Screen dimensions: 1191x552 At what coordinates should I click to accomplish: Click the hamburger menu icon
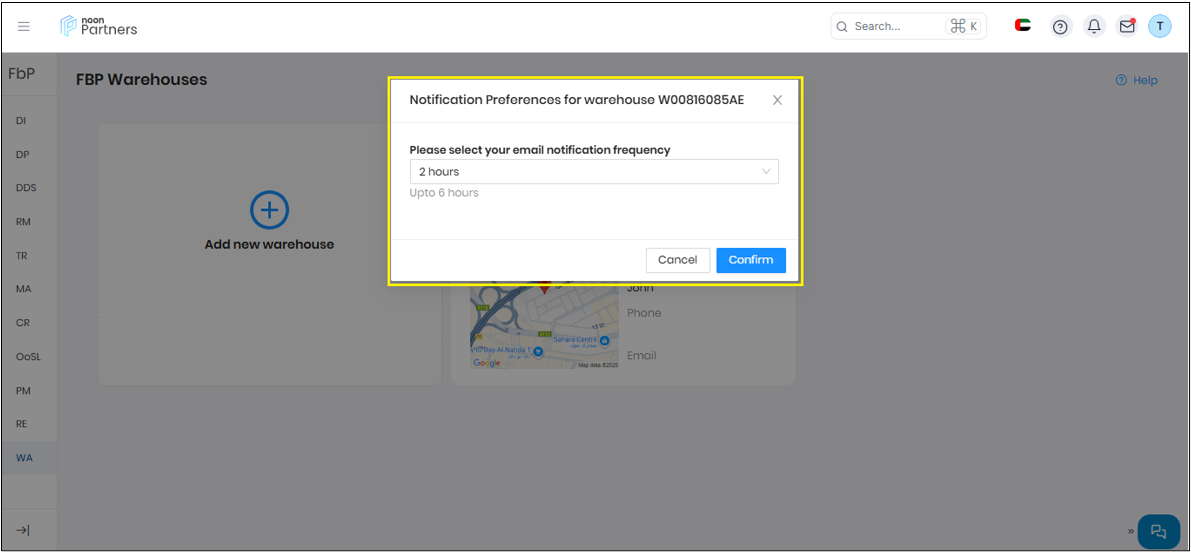[24, 27]
